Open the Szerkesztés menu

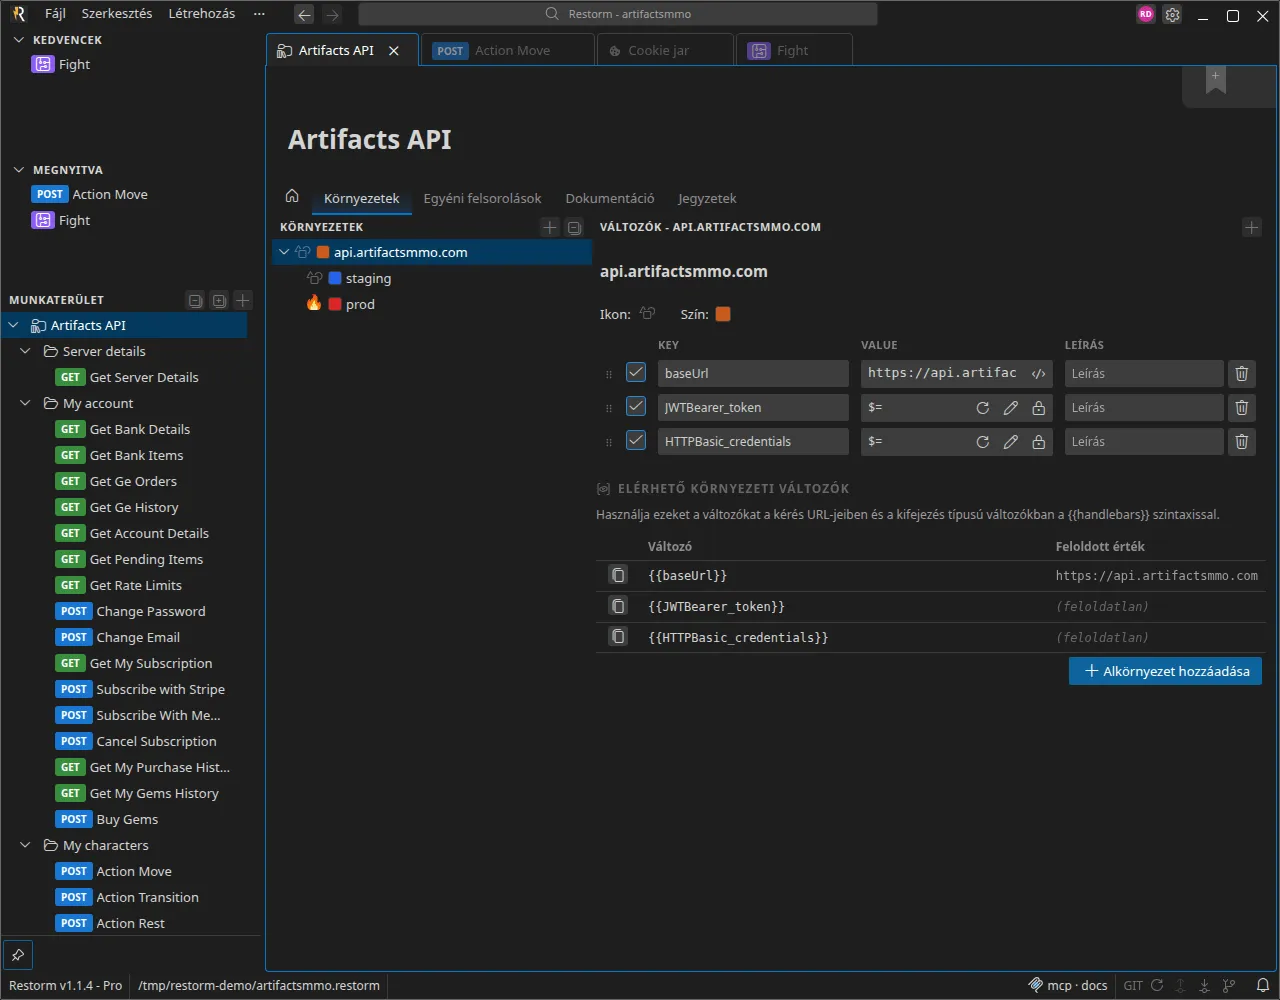[x=117, y=14]
